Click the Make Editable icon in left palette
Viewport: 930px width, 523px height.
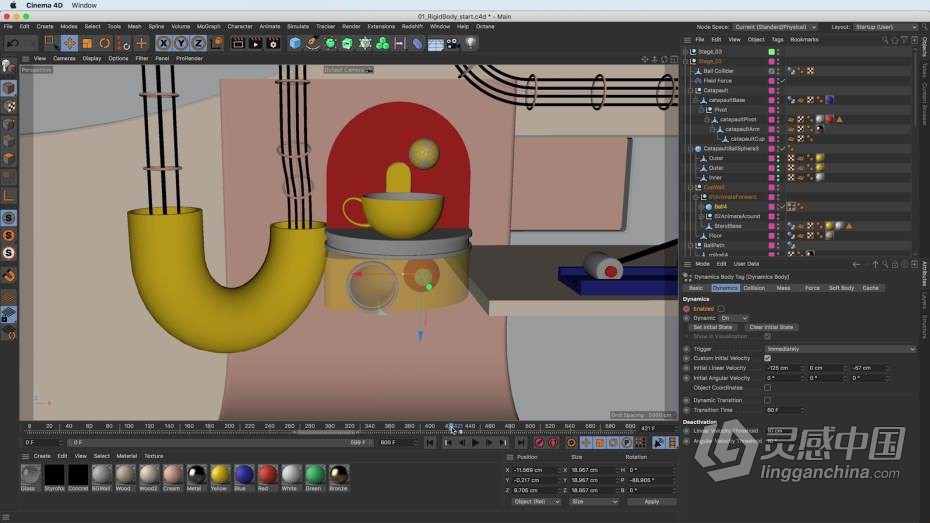click(8, 66)
